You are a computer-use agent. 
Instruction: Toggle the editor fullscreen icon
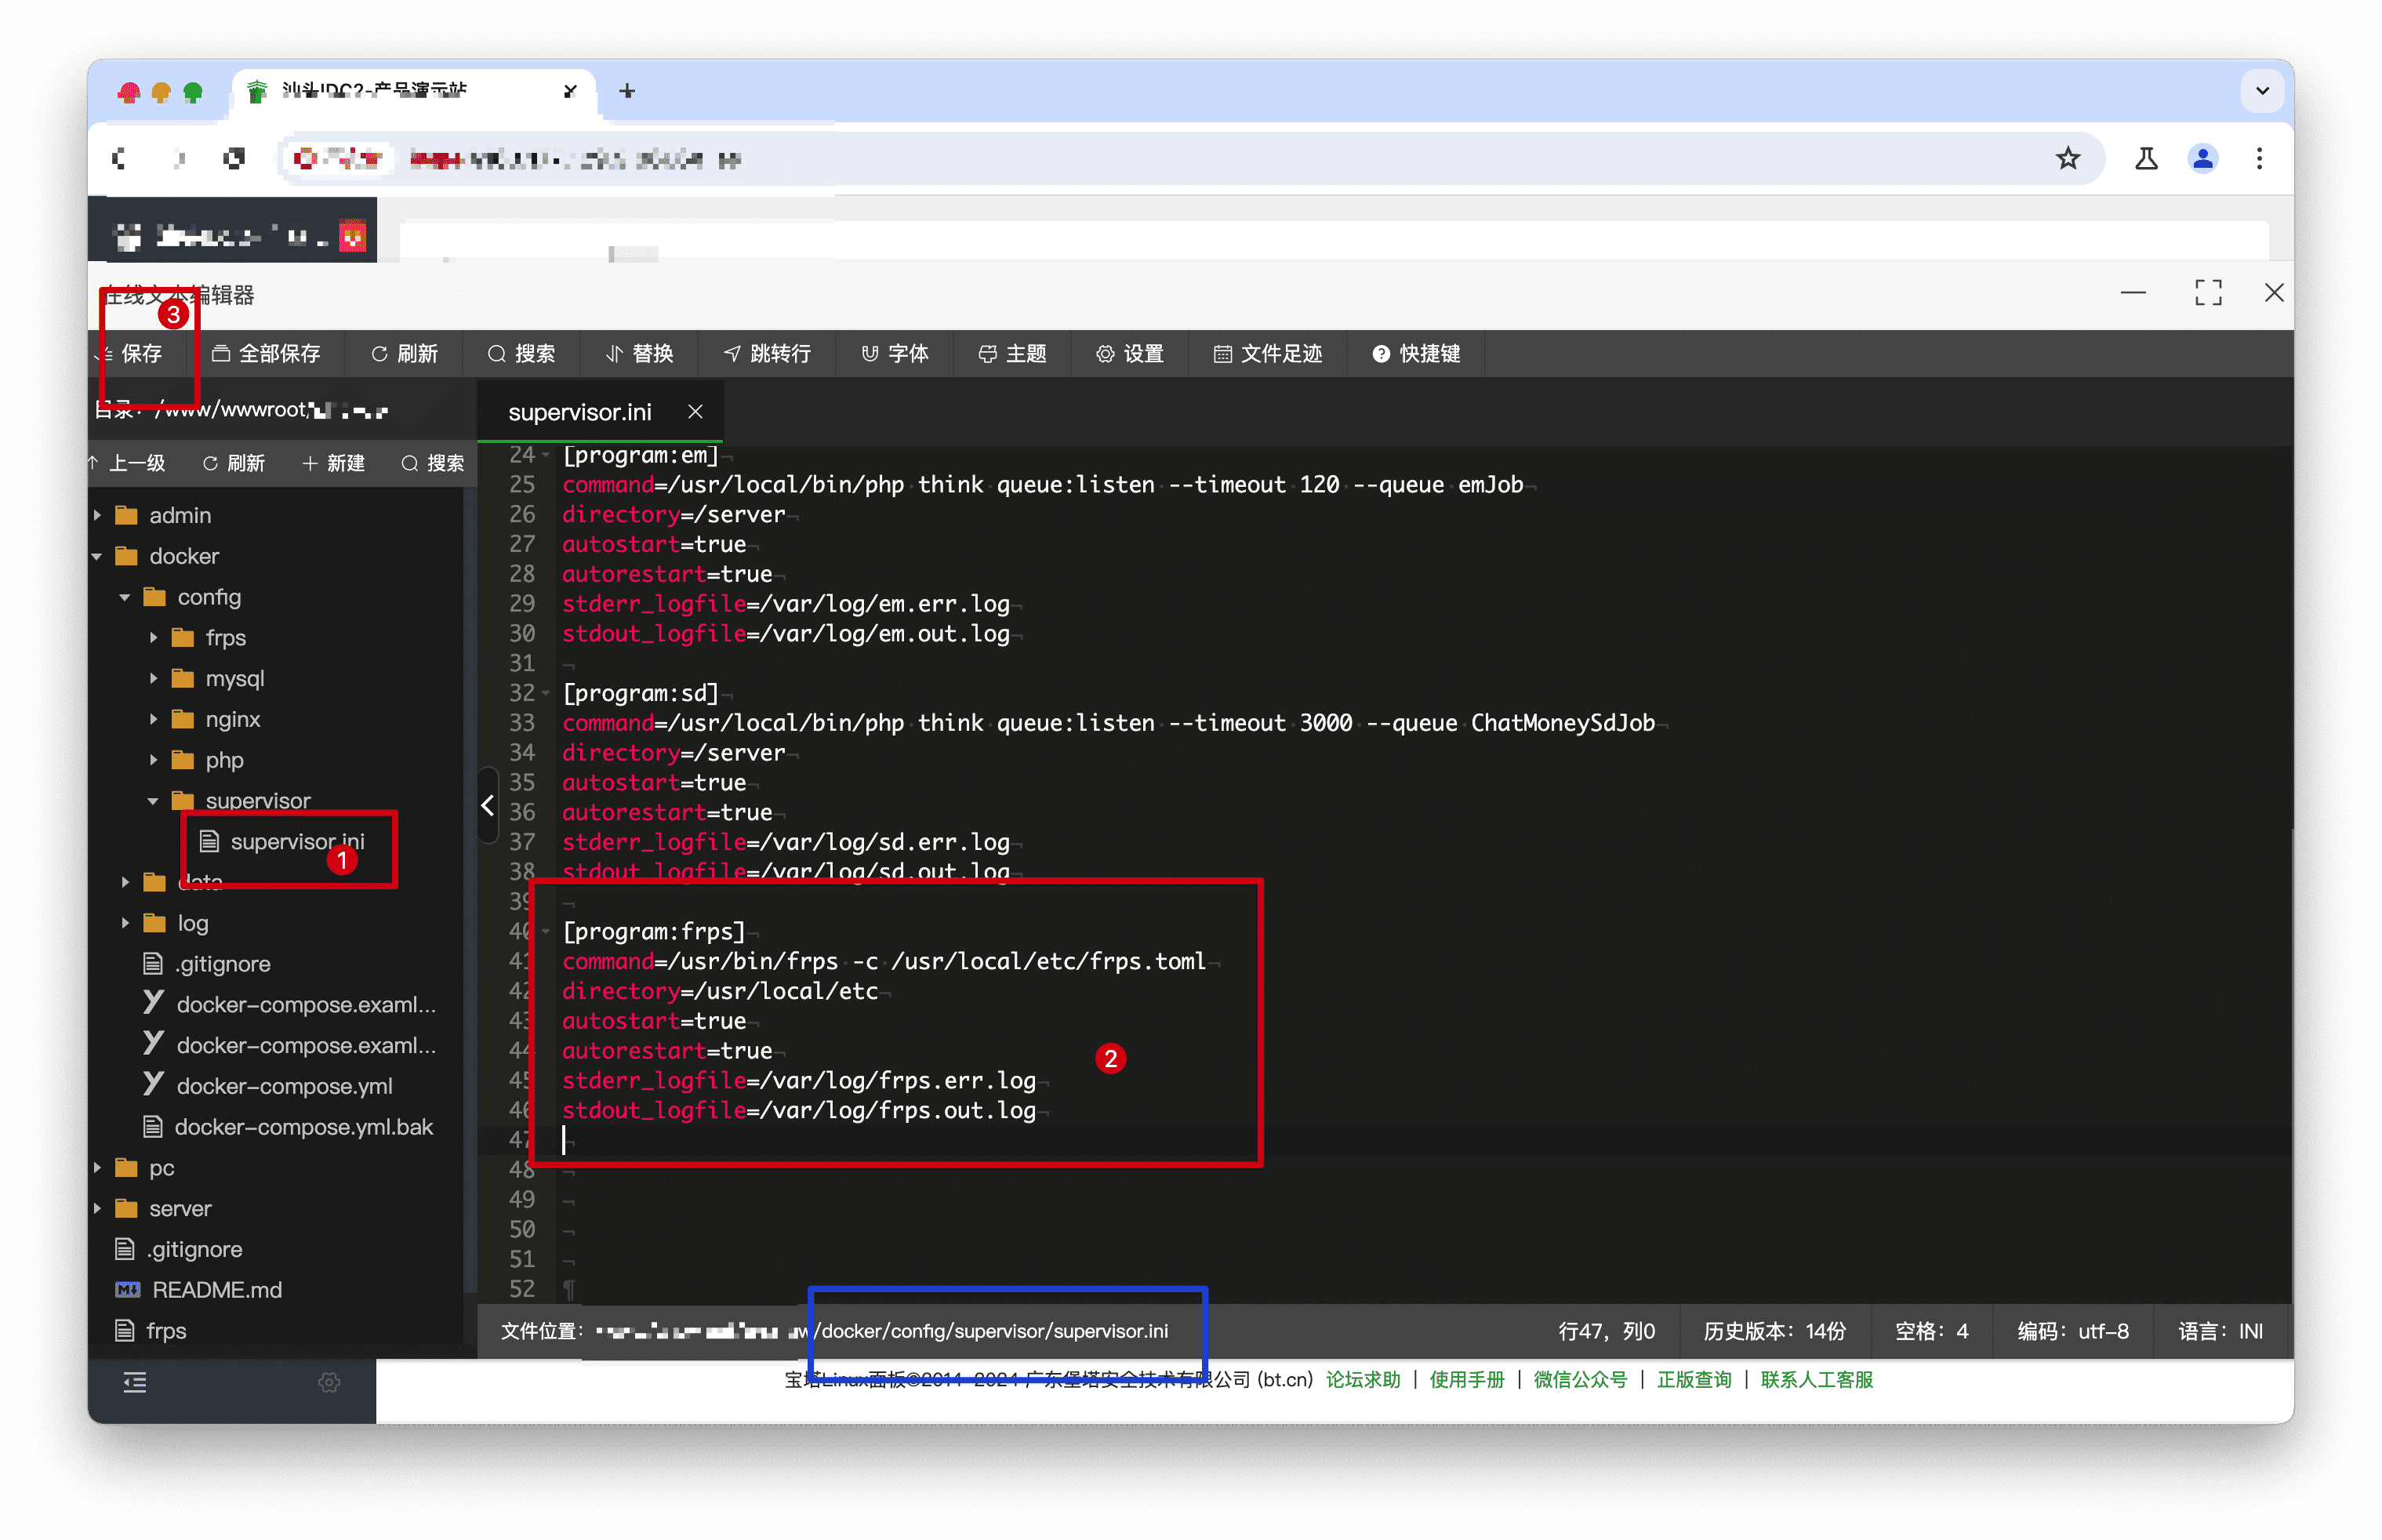click(2208, 293)
